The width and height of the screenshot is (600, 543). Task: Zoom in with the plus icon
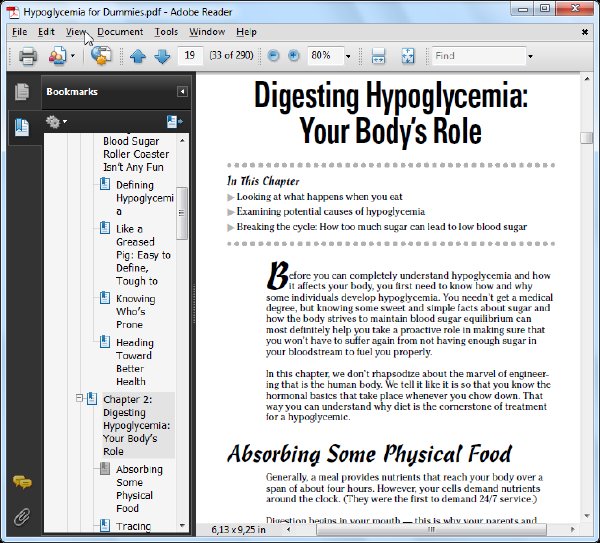pyautogui.click(x=293, y=56)
